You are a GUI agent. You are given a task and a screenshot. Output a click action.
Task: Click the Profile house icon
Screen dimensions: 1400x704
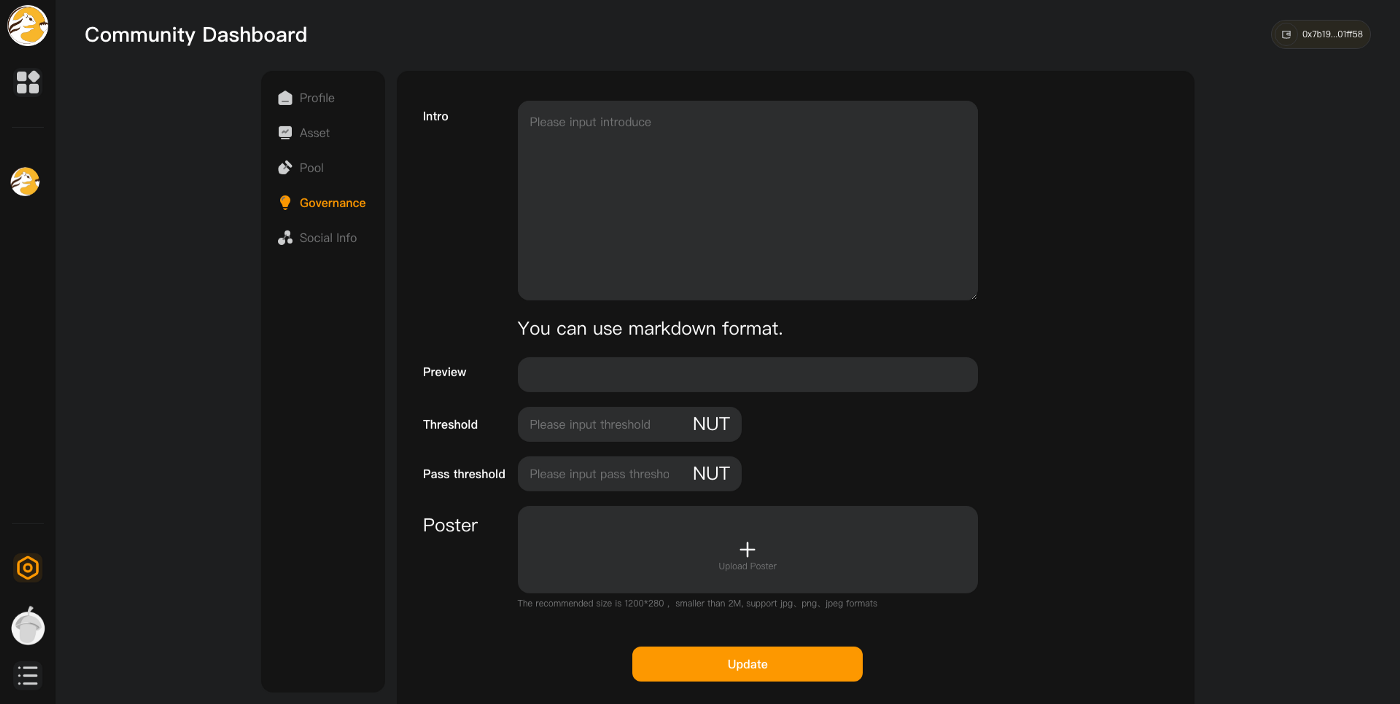[285, 98]
